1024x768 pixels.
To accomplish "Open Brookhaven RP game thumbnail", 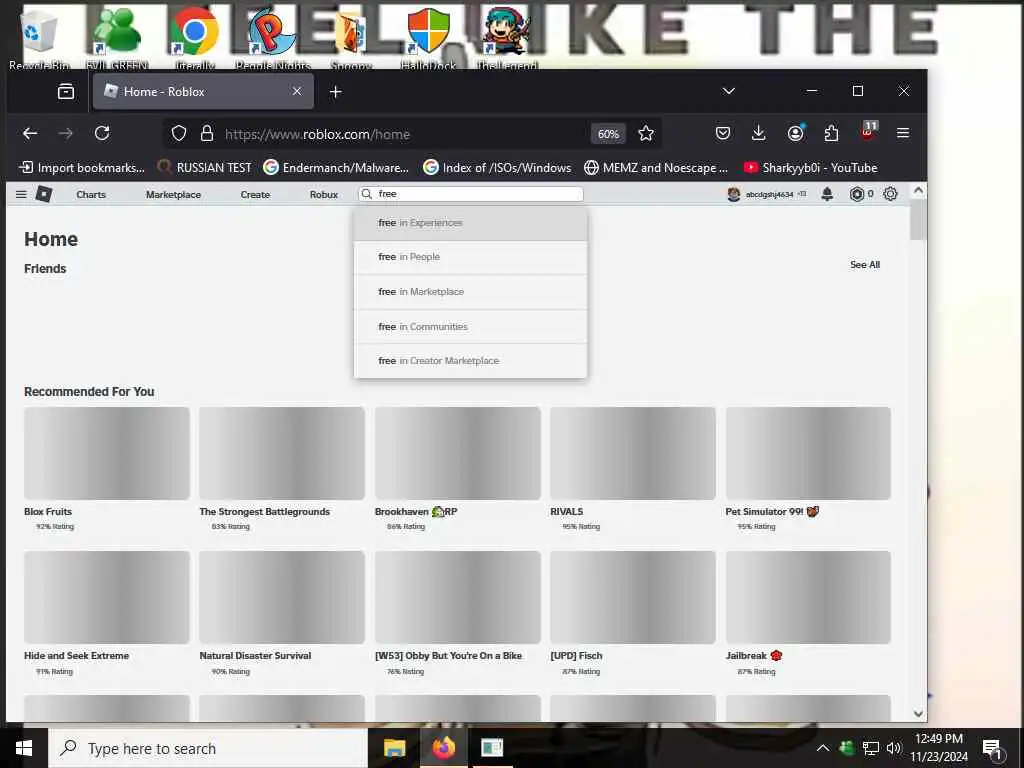I will pyautogui.click(x=458, y=453).
